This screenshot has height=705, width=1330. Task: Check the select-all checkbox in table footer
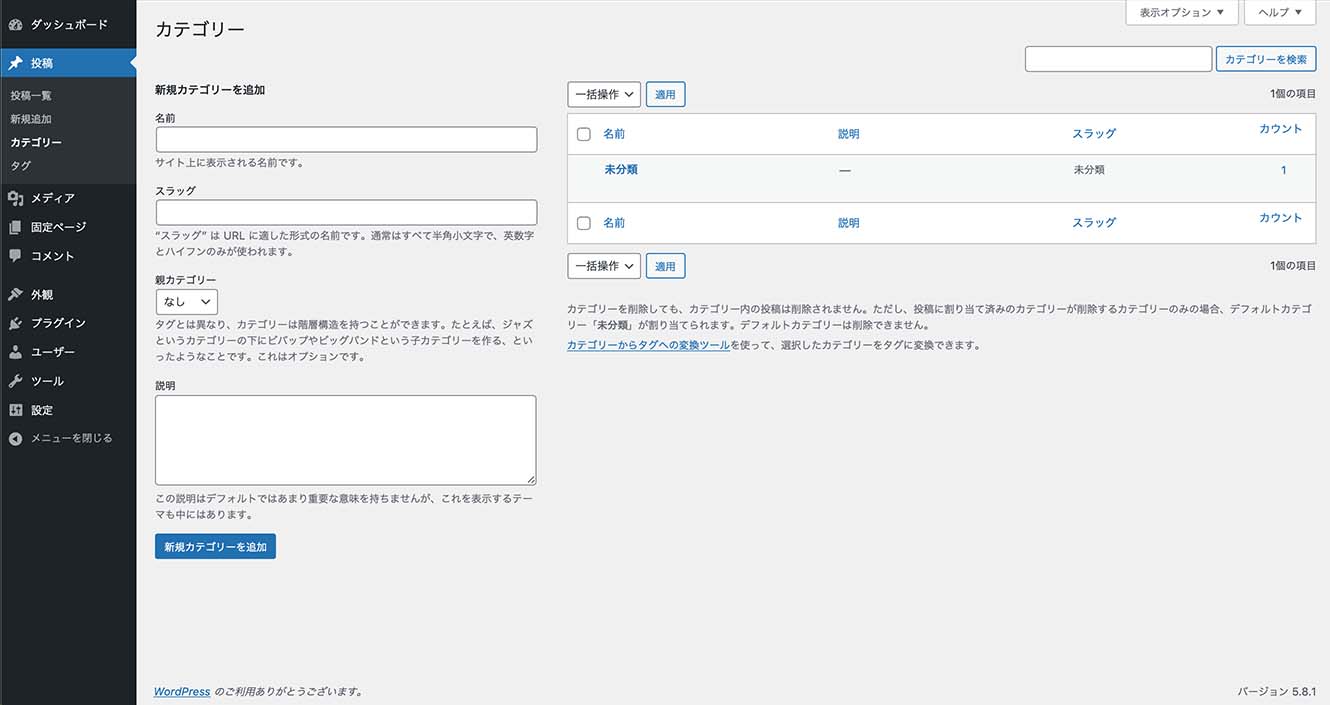[x=584, y=223]
